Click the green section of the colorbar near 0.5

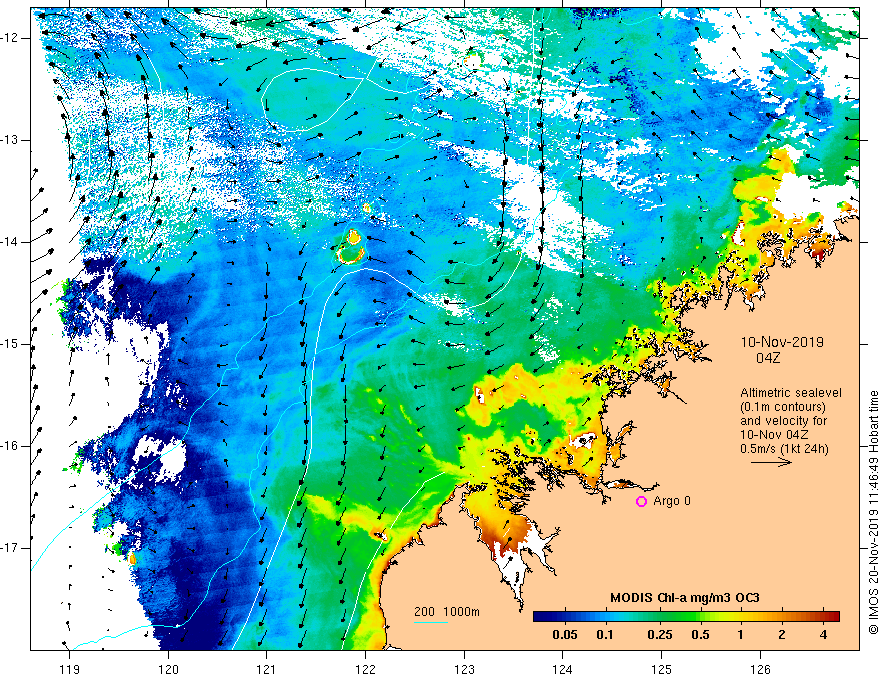(x=693, y=617)
